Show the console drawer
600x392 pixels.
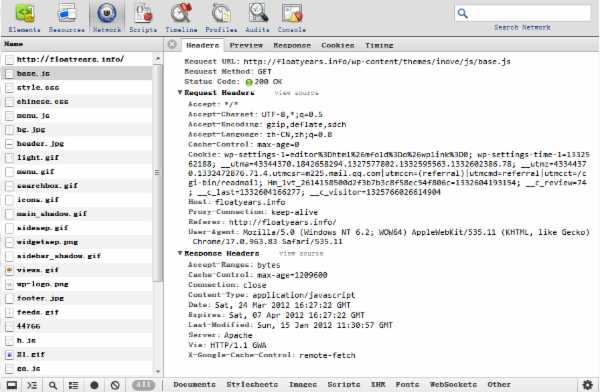pos(32,385)
